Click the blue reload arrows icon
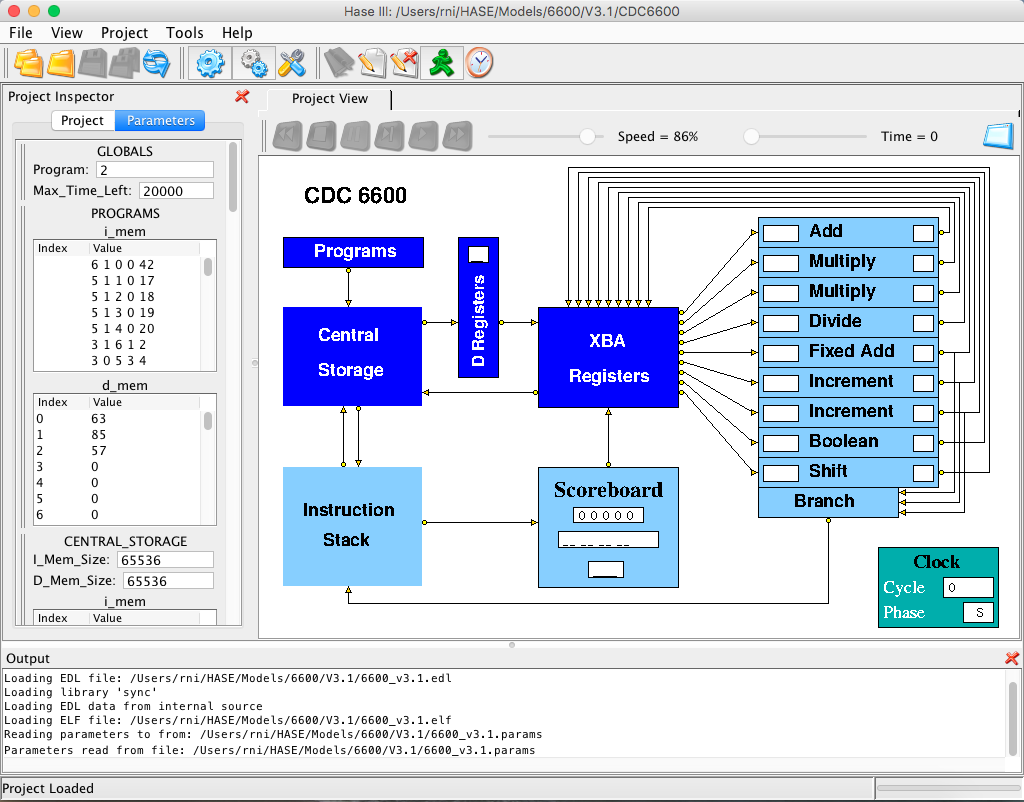This screenshot has width=1024, height=802. point(156,63)
